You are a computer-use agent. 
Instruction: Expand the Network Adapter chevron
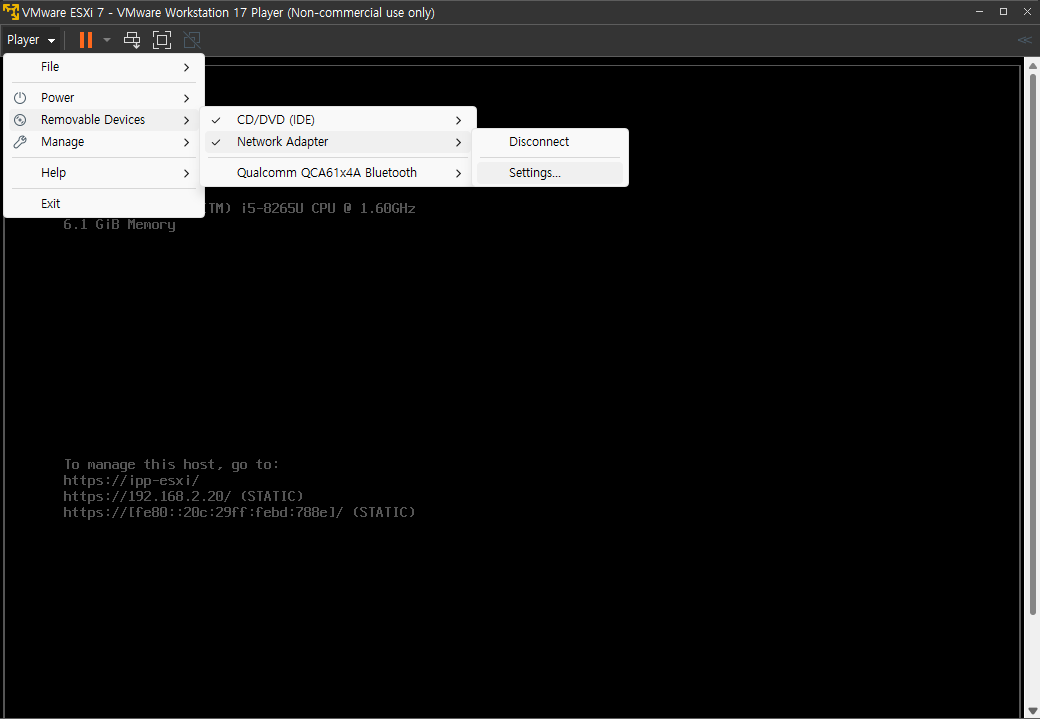458,142
